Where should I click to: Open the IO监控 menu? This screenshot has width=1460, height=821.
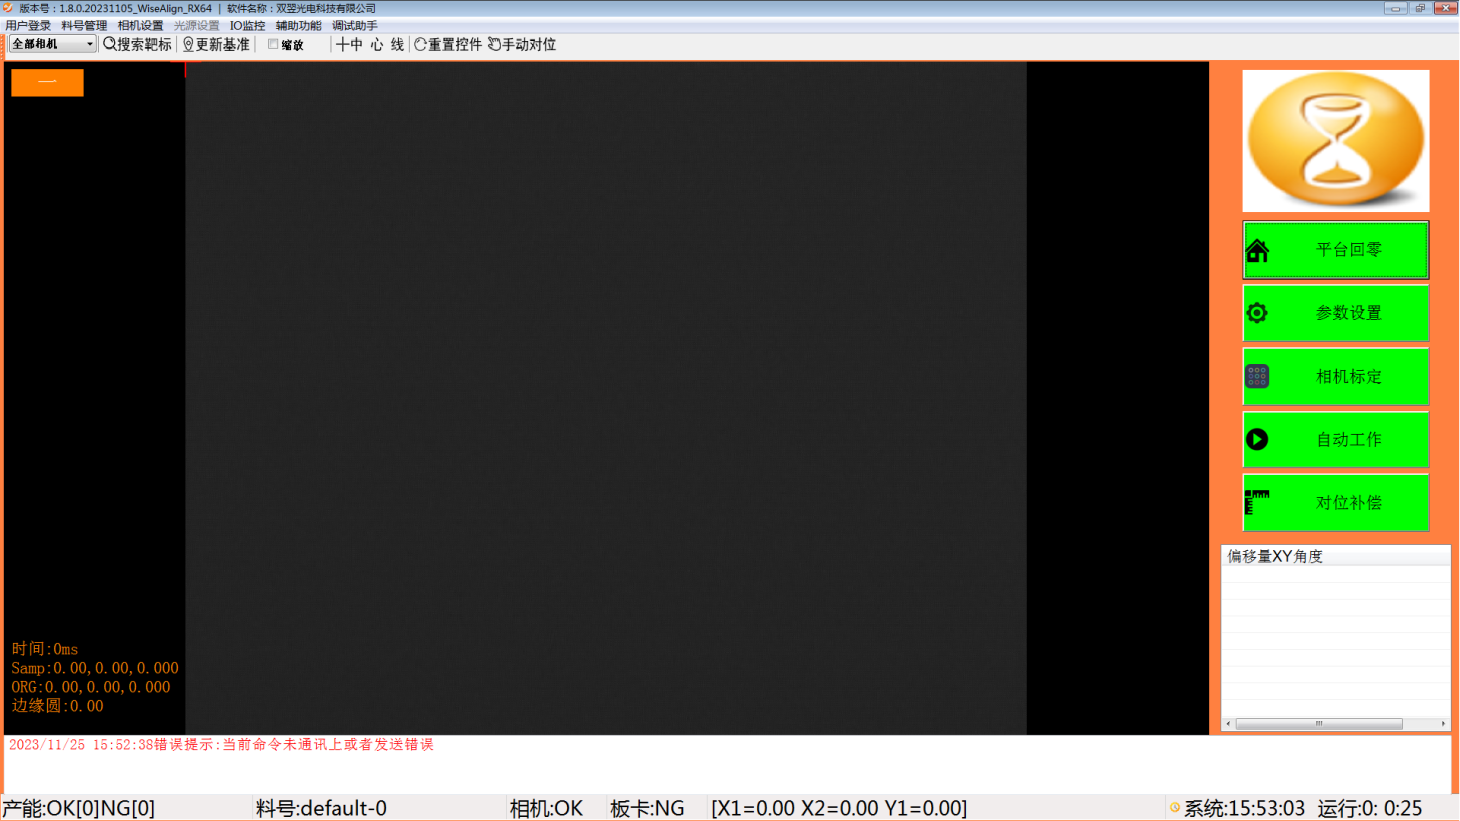[247, 25]
